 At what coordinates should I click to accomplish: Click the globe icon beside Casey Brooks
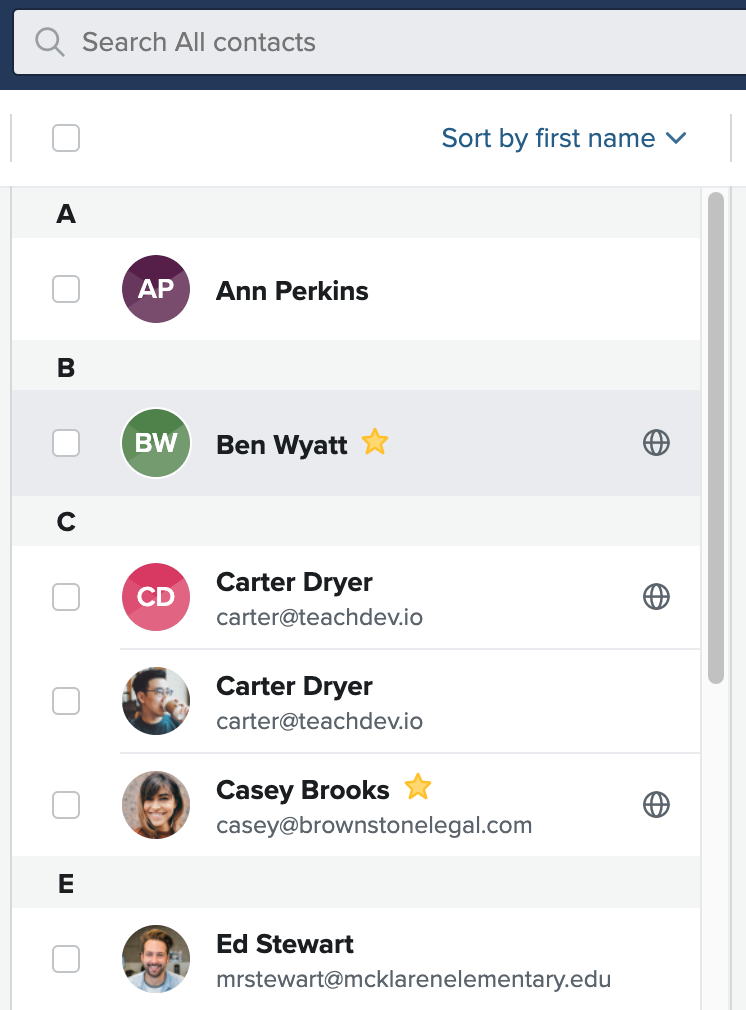coord(656,805)
